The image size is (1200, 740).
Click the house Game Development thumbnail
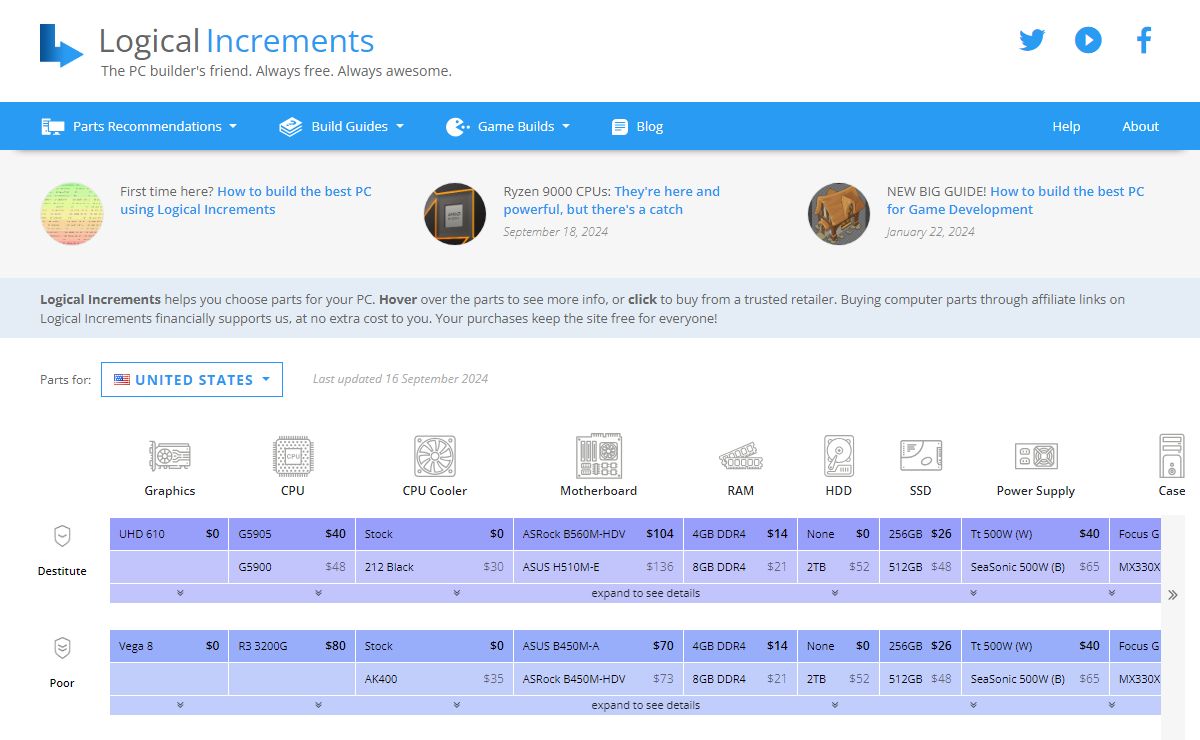[839, 213]
